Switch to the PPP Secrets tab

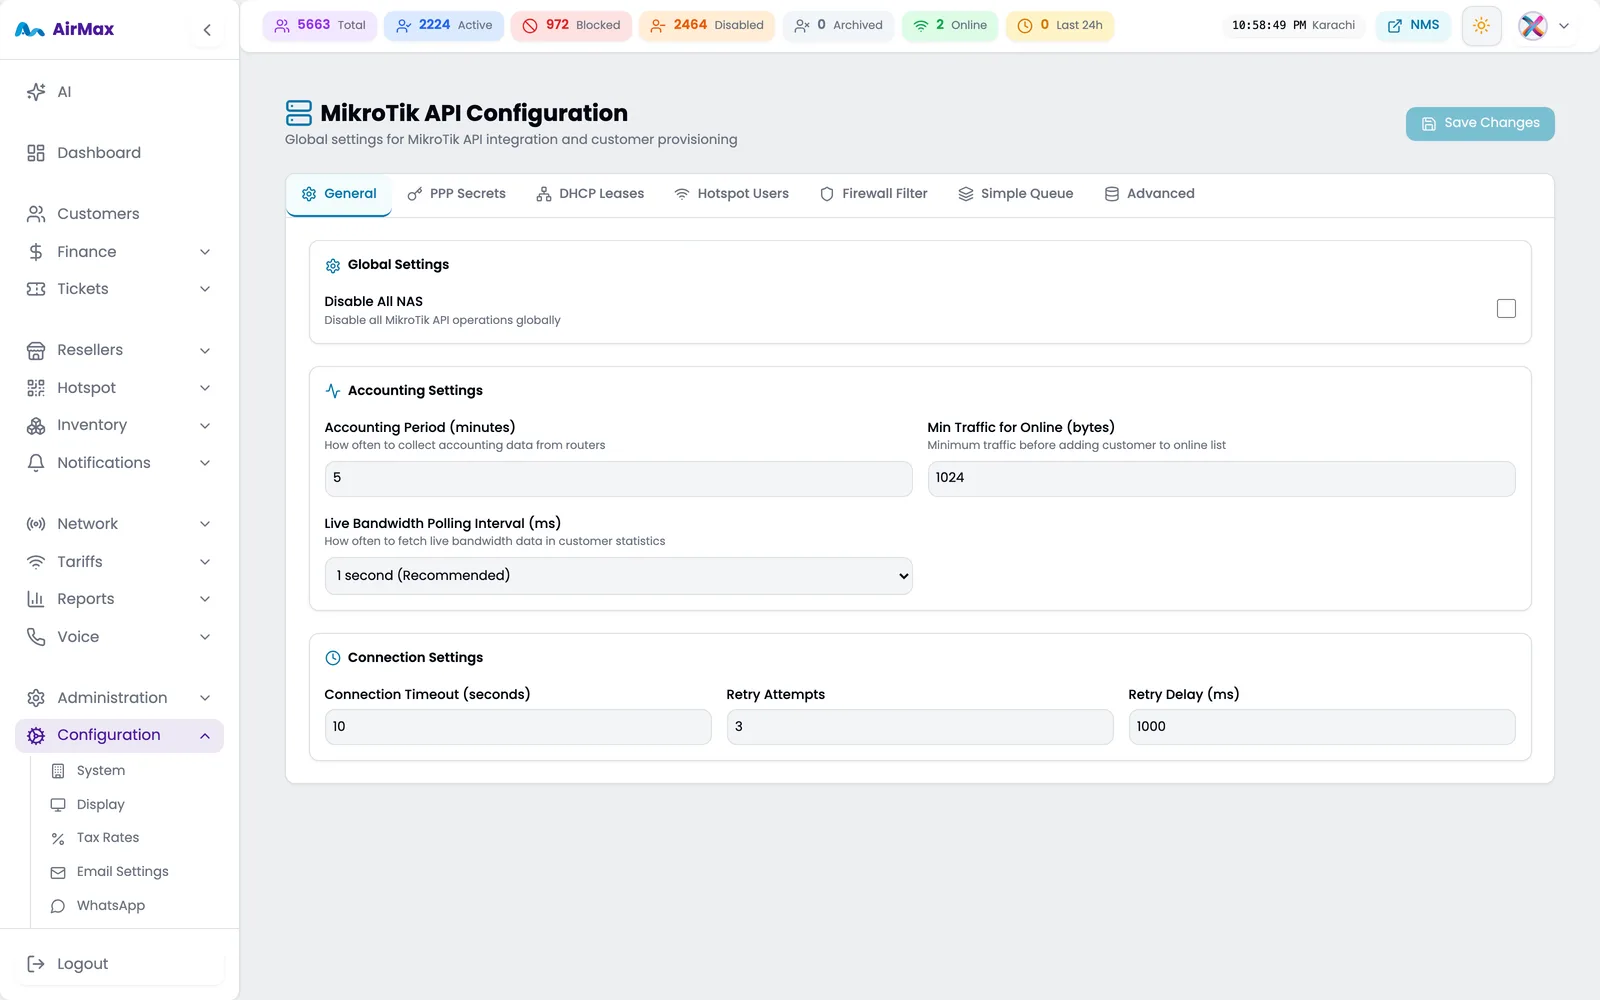pos(456,194)
